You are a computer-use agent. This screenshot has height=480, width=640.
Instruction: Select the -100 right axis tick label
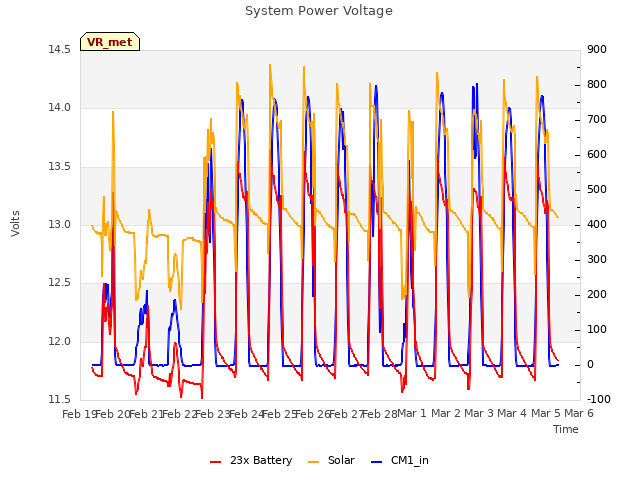(x=599, y=399)
